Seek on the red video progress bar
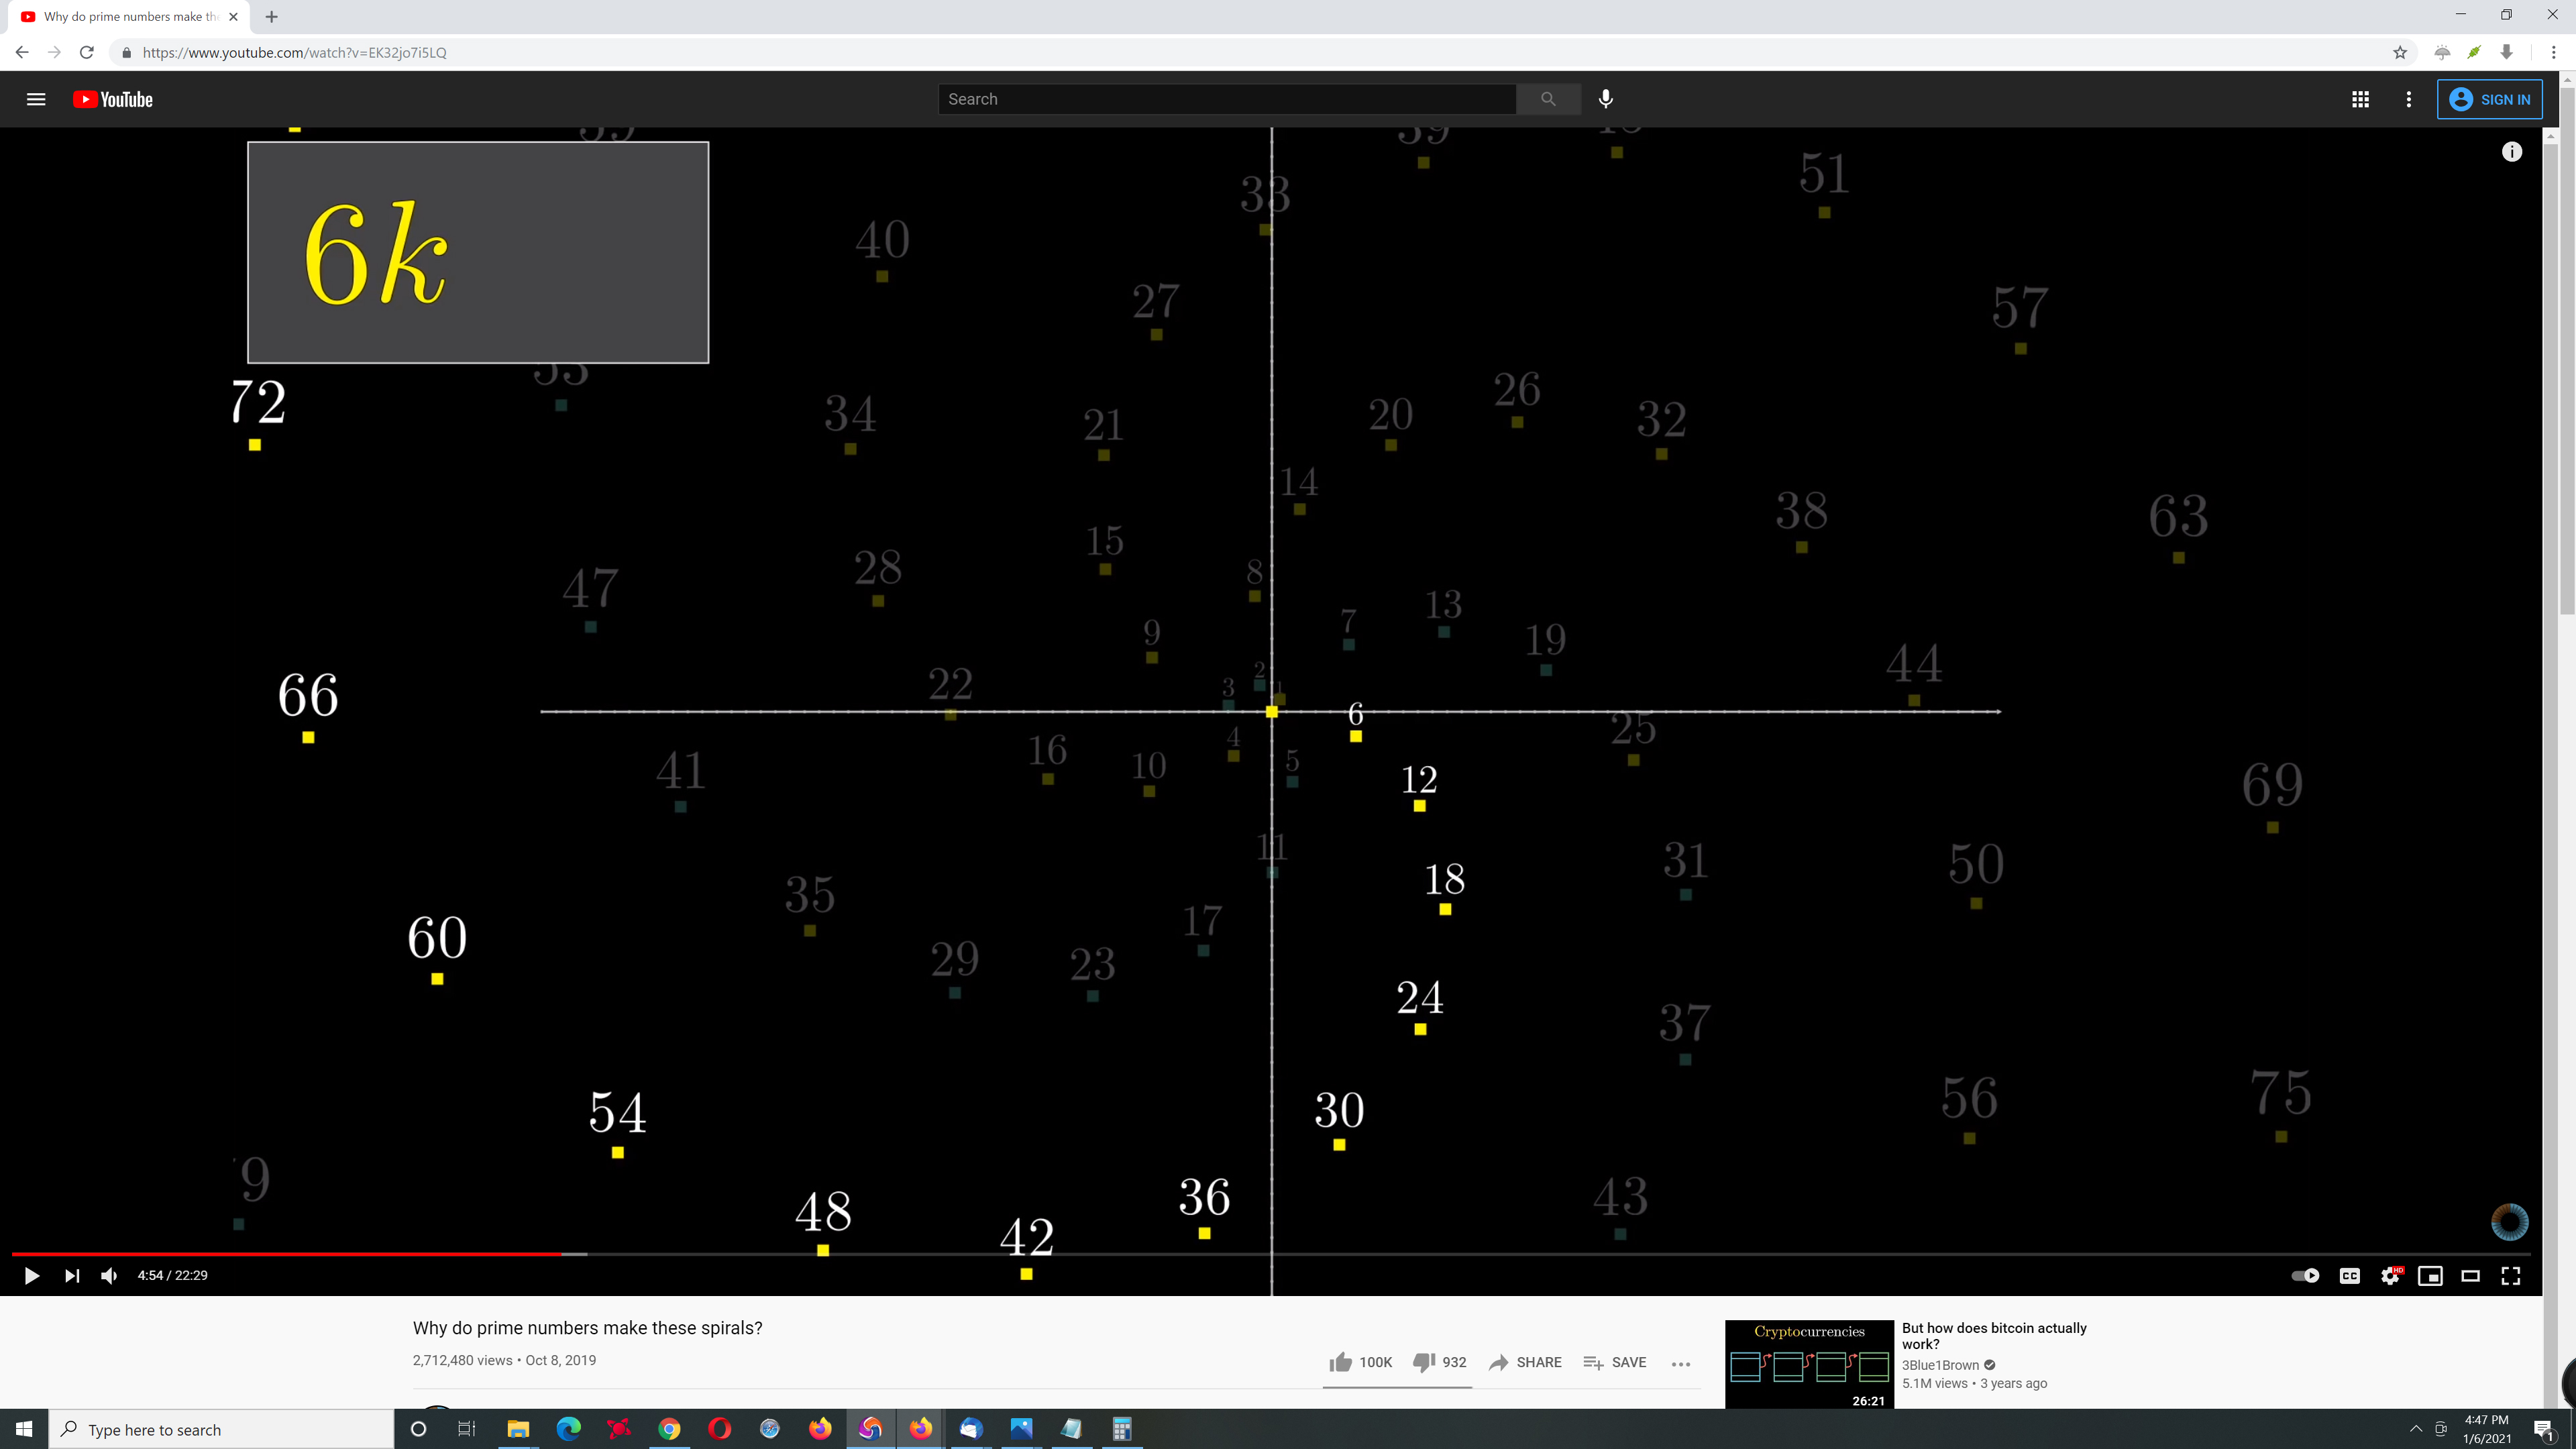2576x1449 pixels. pos(300,1253)
